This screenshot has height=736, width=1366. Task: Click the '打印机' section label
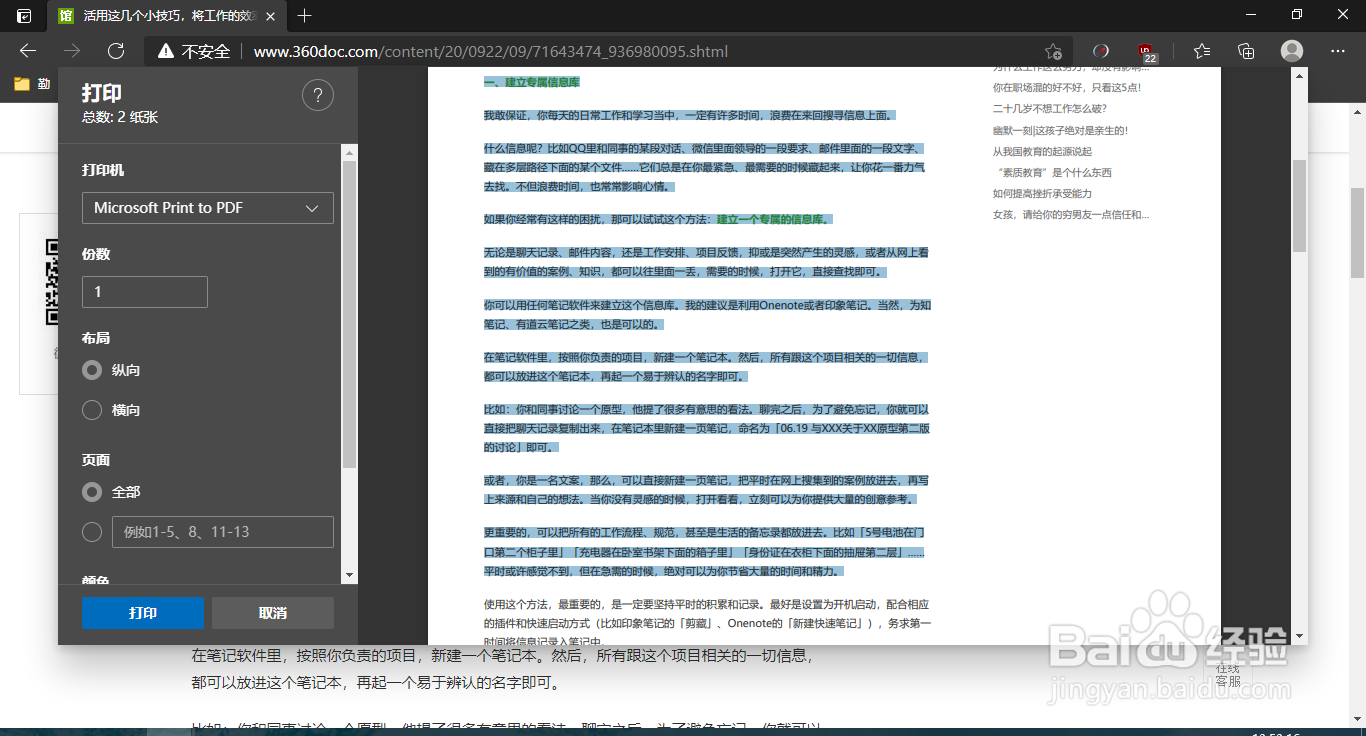[x=103, y=170]
